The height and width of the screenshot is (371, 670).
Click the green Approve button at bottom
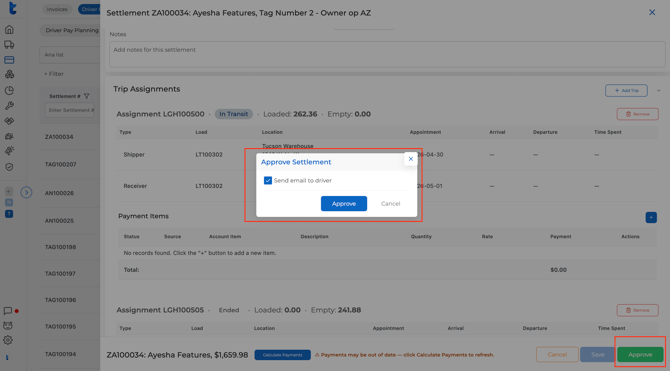tap(640, 354)
